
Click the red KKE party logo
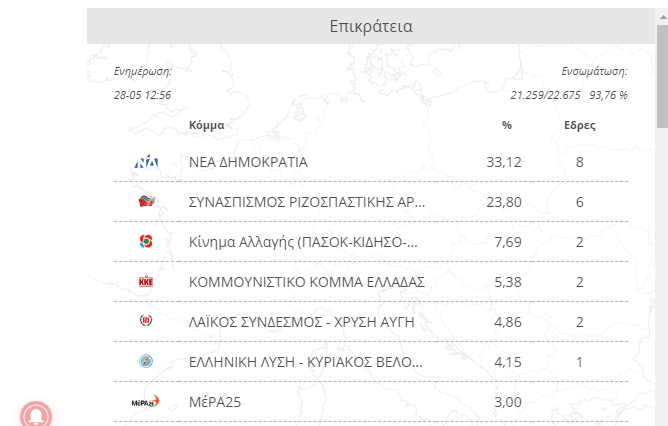(146, 282)
